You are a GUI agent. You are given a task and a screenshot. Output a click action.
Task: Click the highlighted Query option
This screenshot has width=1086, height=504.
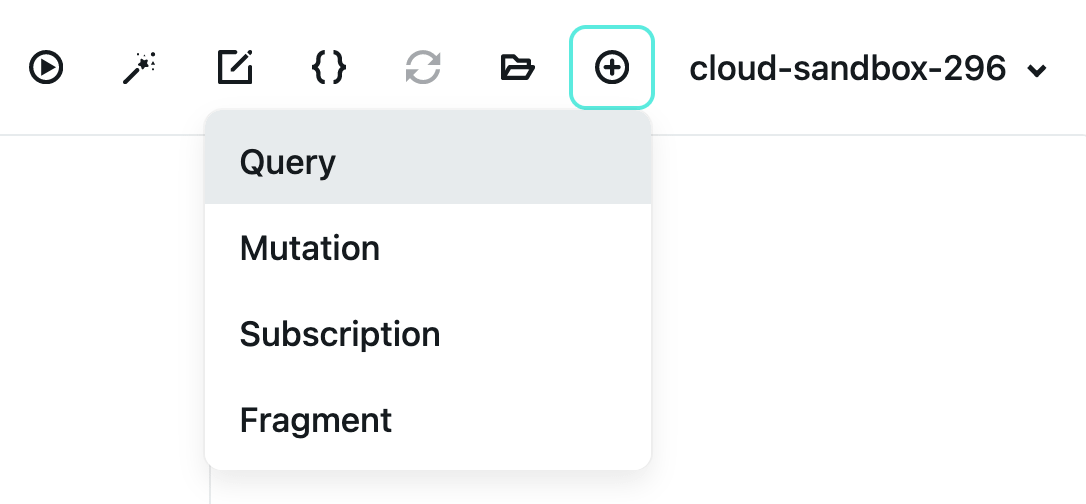[288, 162]
